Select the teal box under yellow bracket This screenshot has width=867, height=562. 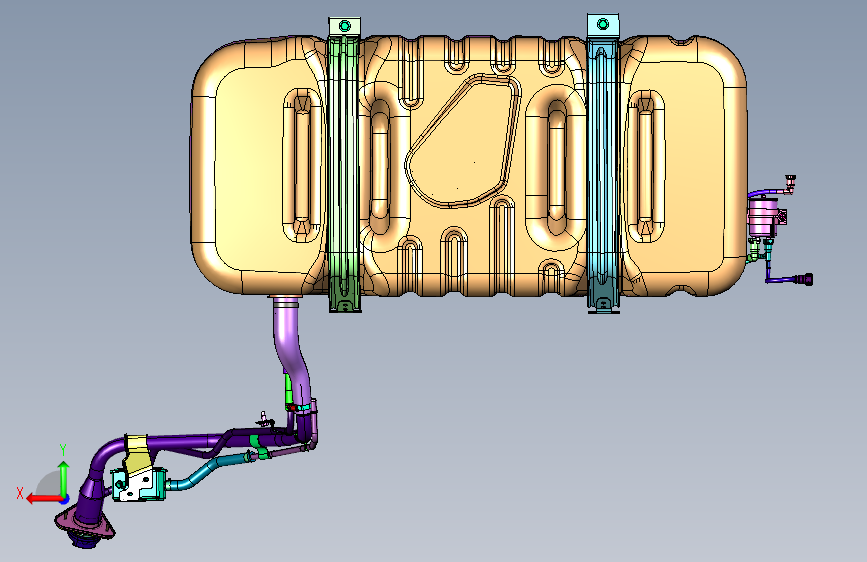[x=139, y=485]
